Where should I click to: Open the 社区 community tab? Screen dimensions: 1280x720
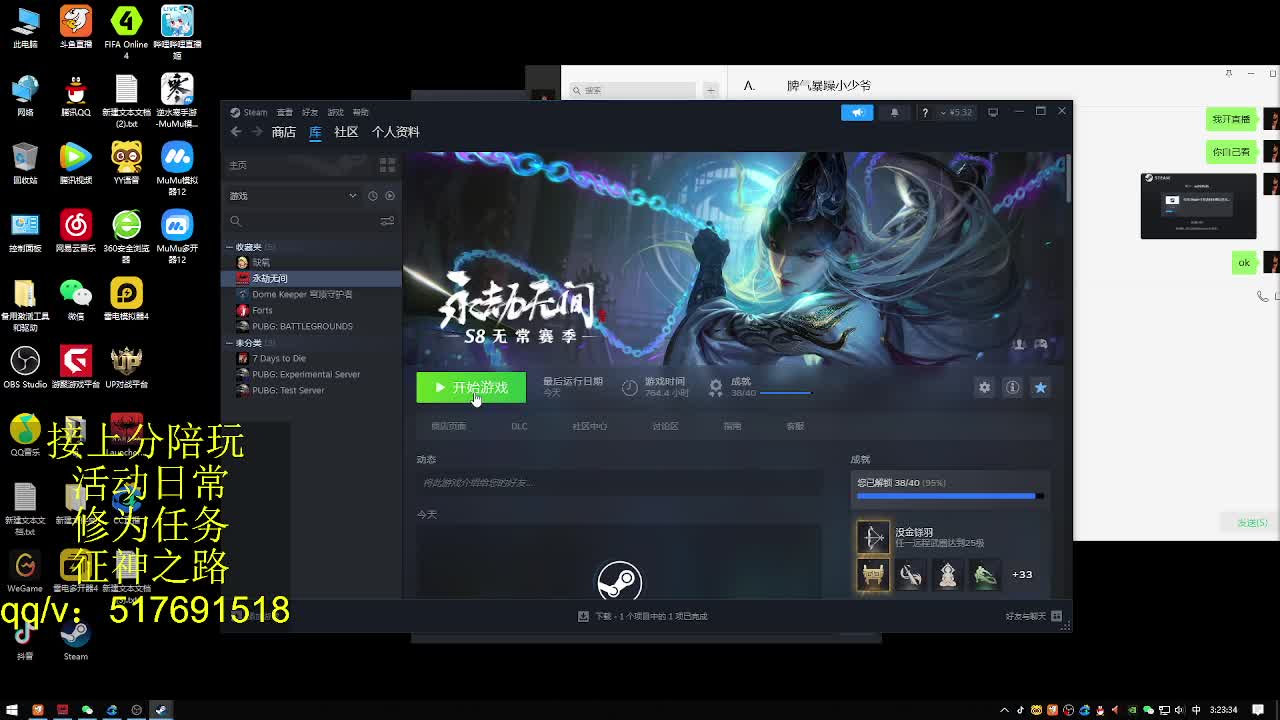(346, 132)
